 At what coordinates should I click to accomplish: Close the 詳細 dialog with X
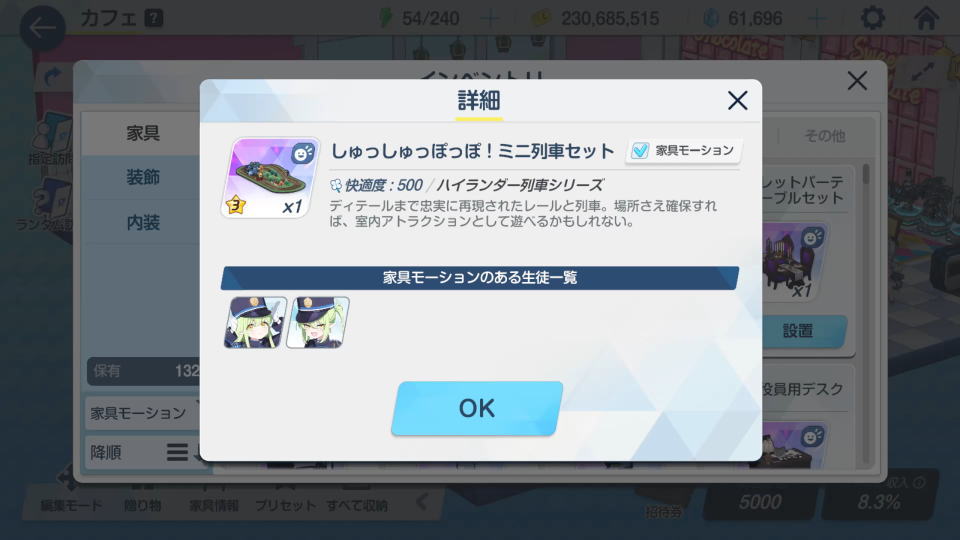[738, 100]
